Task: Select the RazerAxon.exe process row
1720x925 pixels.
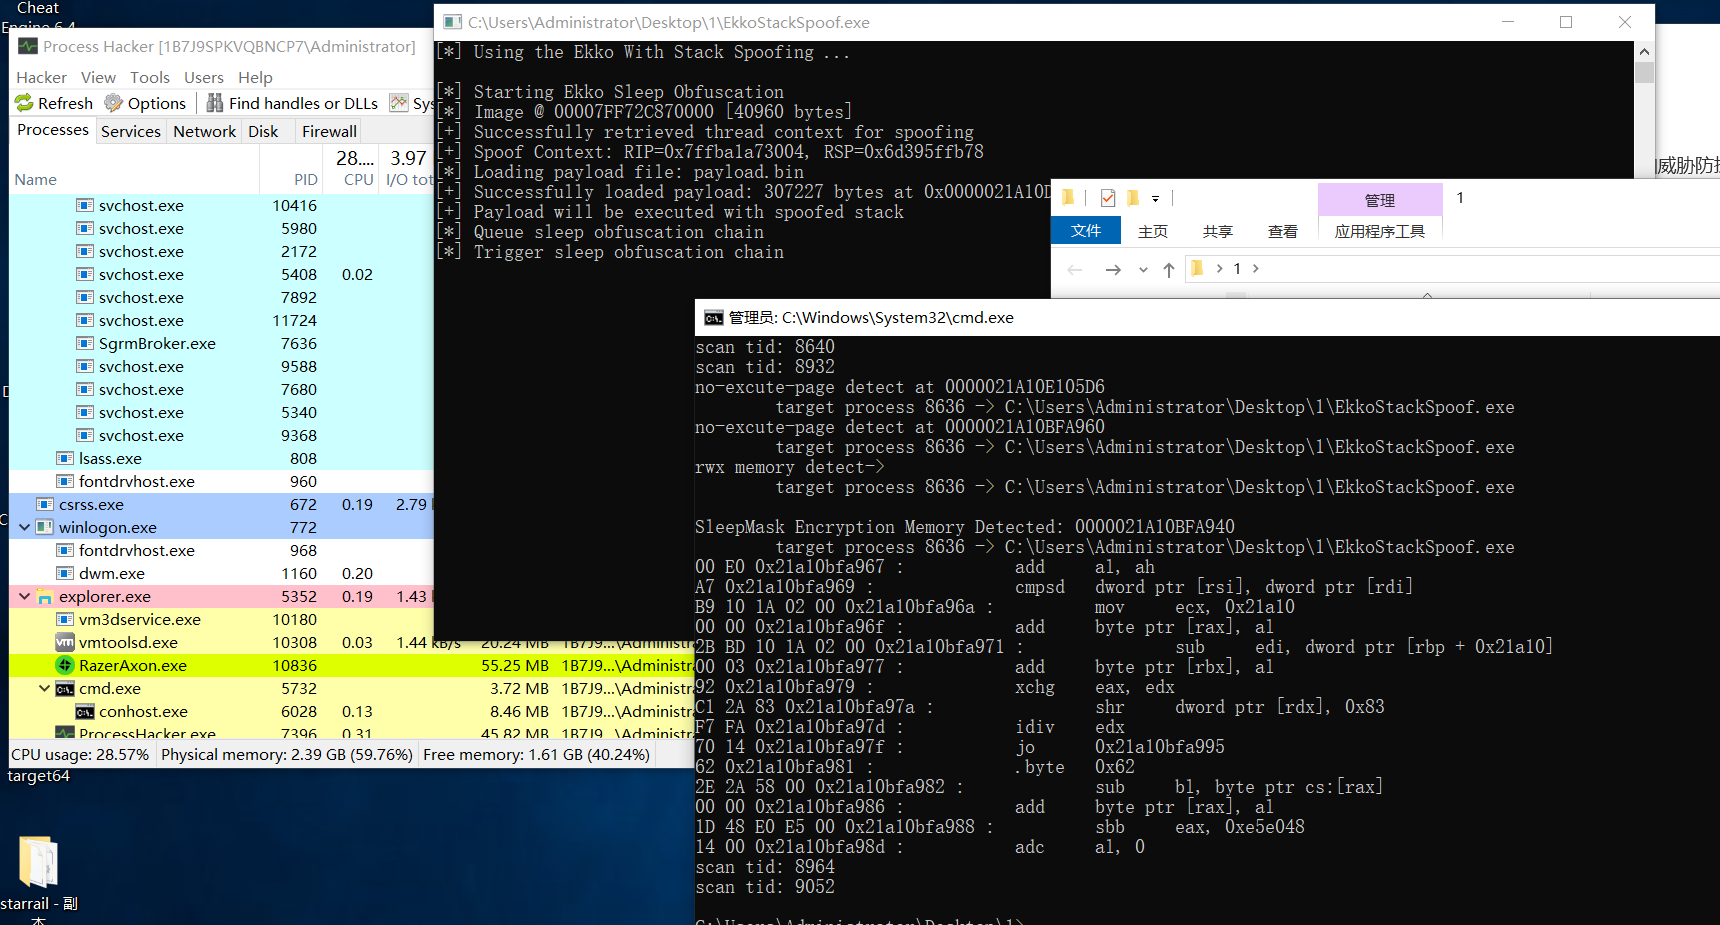Action: tap(351, 665)
